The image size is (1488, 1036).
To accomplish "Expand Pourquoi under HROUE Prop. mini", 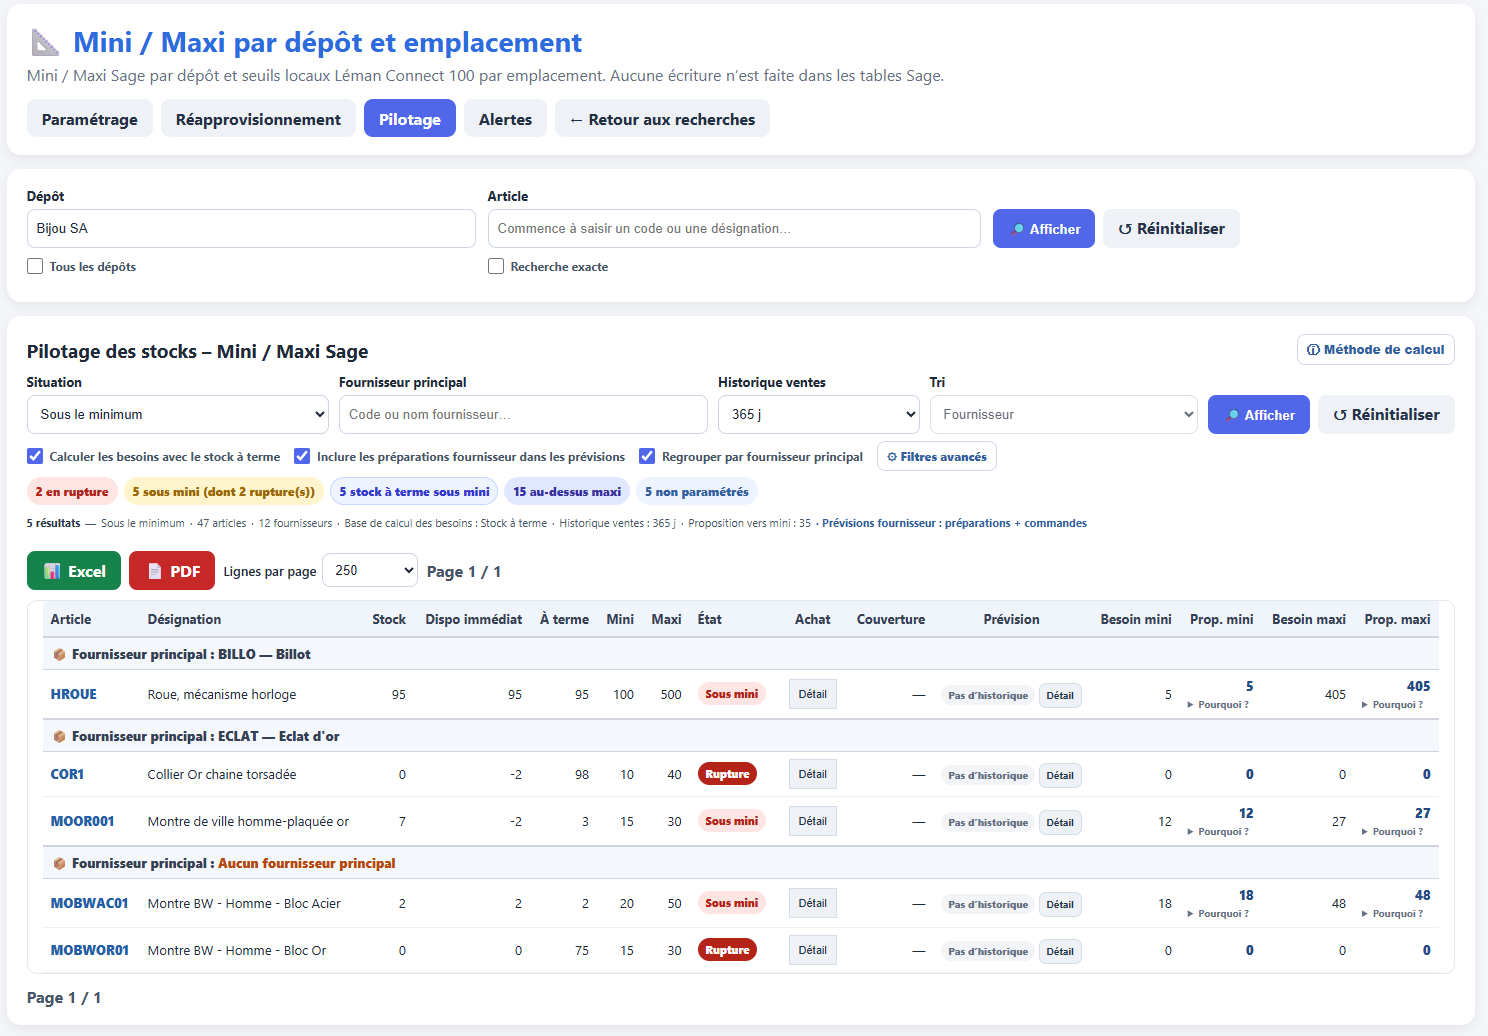I will 1219,705.
